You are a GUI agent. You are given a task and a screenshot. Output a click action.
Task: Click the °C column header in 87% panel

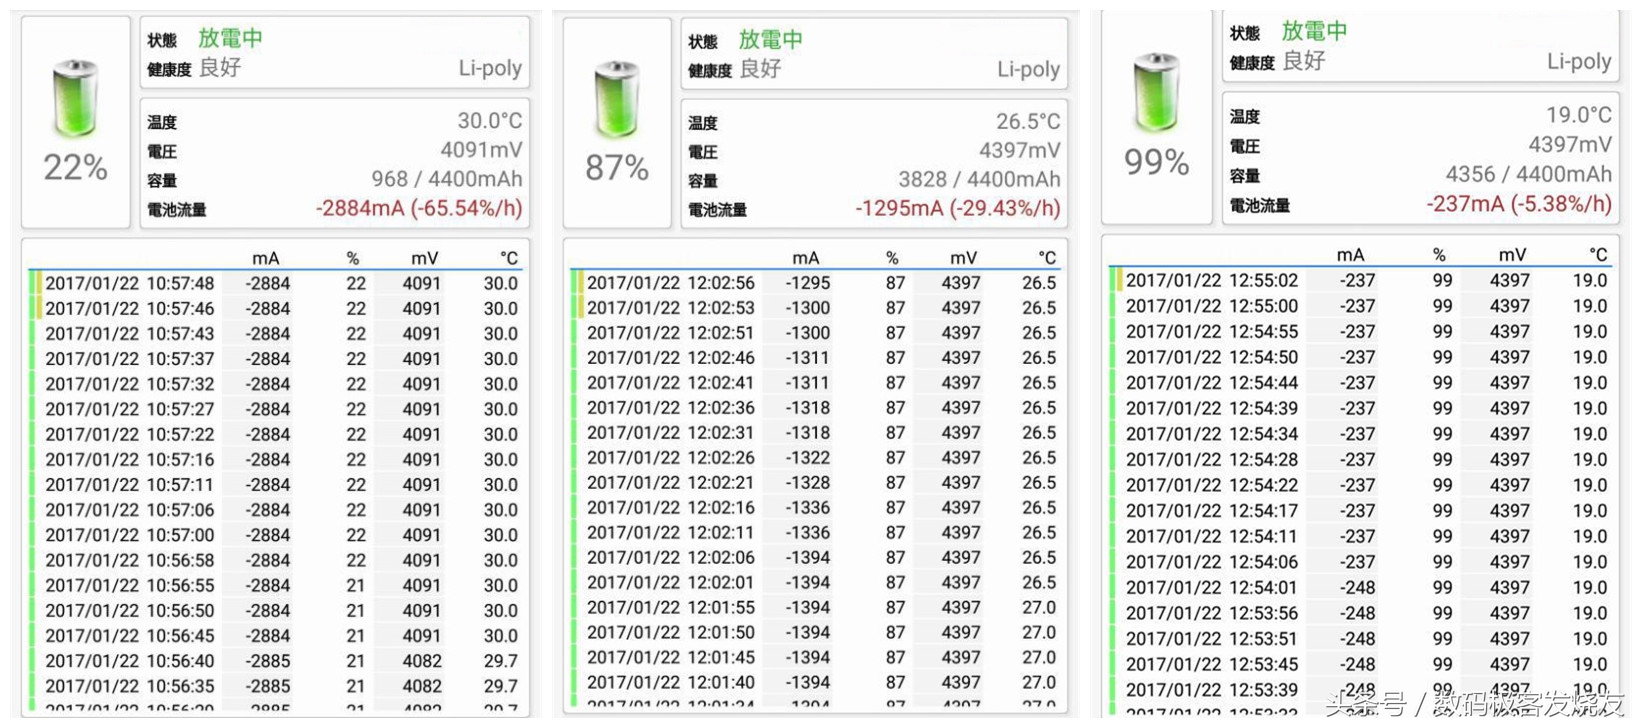pos(1046,257)
